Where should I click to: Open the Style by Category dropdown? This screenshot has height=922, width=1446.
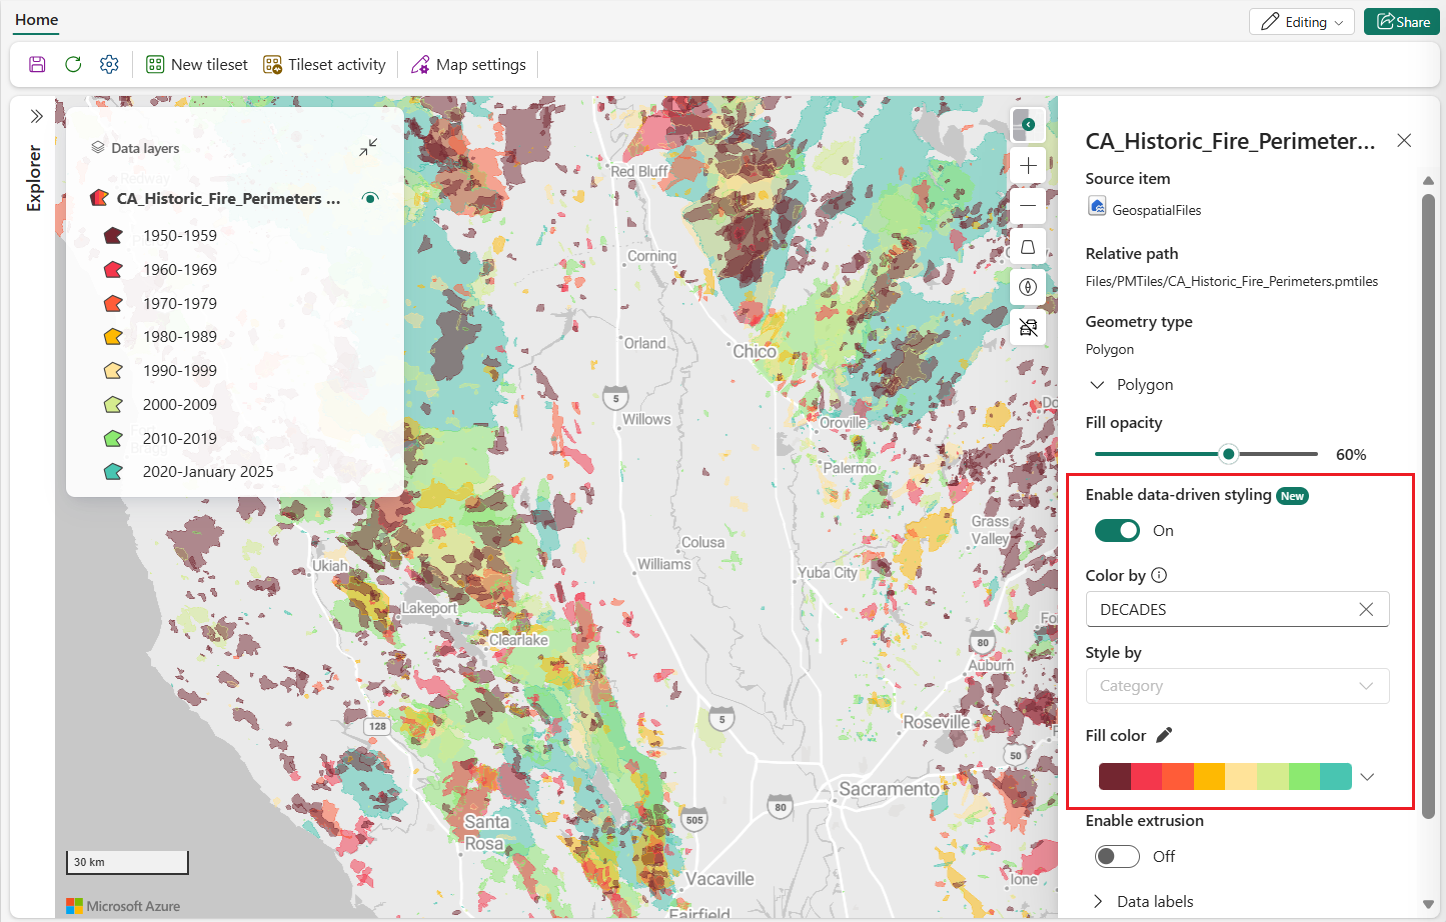pos(1237,686)
